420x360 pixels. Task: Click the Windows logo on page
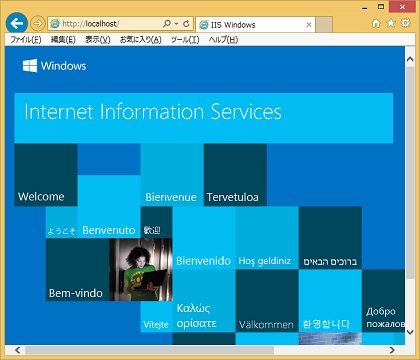30,66
